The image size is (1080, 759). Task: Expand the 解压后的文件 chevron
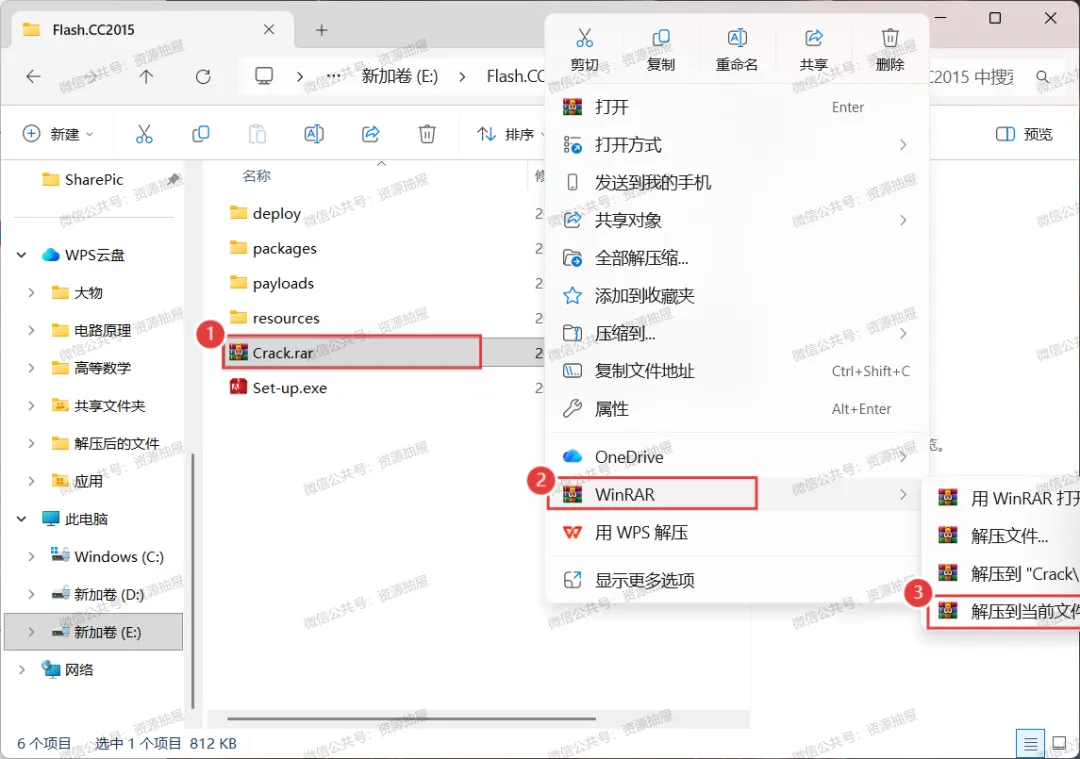tap(31, 444)
